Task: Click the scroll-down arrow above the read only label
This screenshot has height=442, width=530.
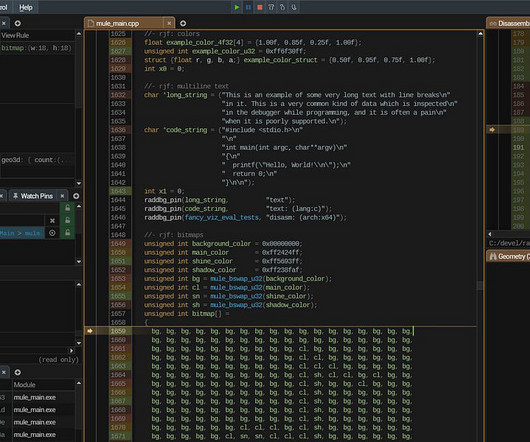Action: 79,343
